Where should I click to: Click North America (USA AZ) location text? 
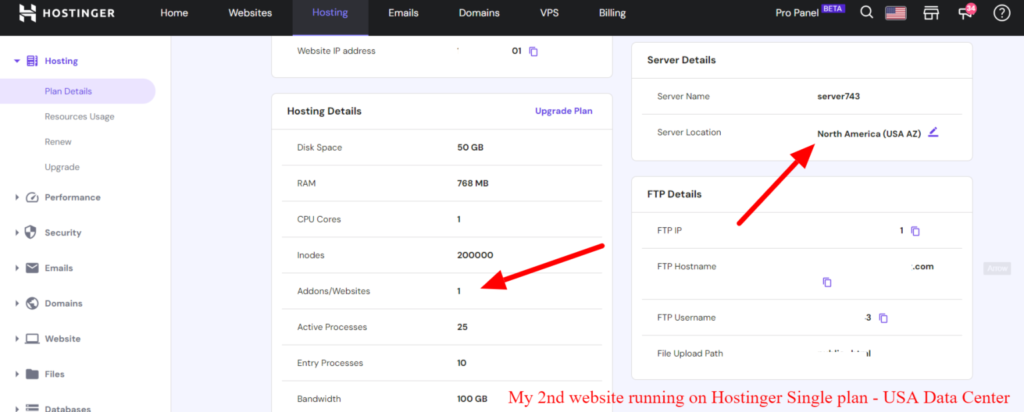[869, 134]
